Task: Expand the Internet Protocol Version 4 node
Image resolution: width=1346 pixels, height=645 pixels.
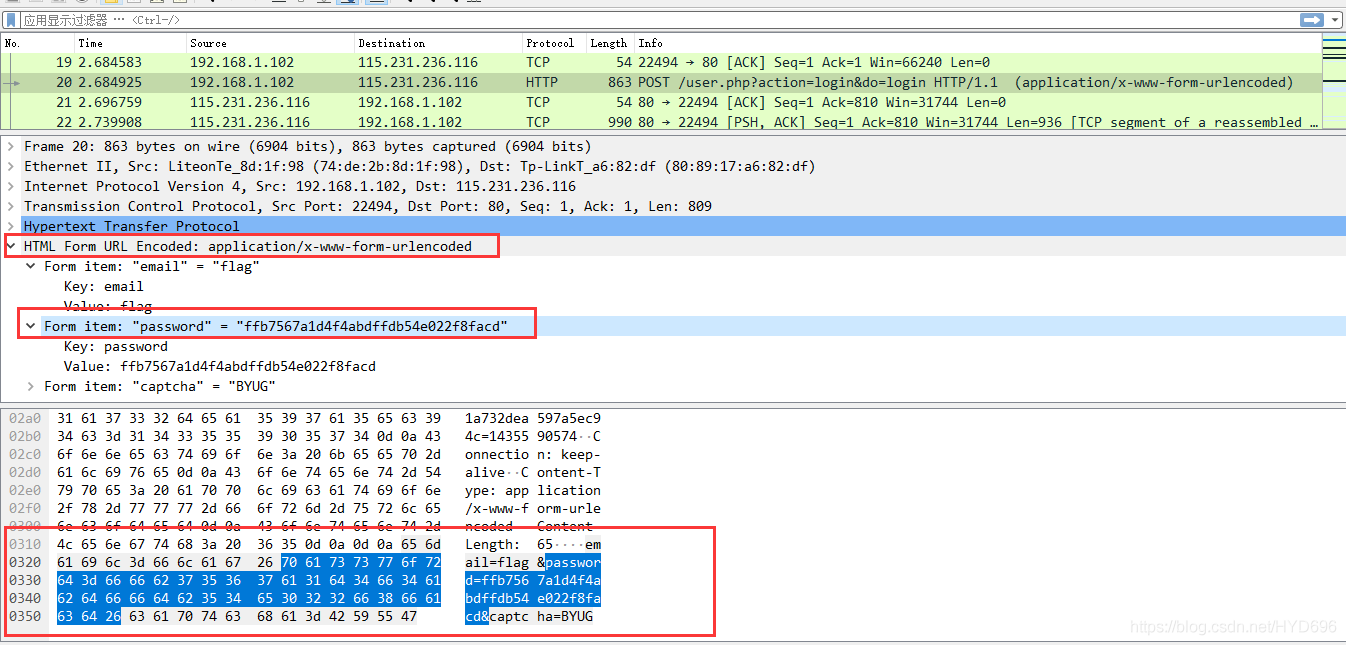Action: click(11, 186)
